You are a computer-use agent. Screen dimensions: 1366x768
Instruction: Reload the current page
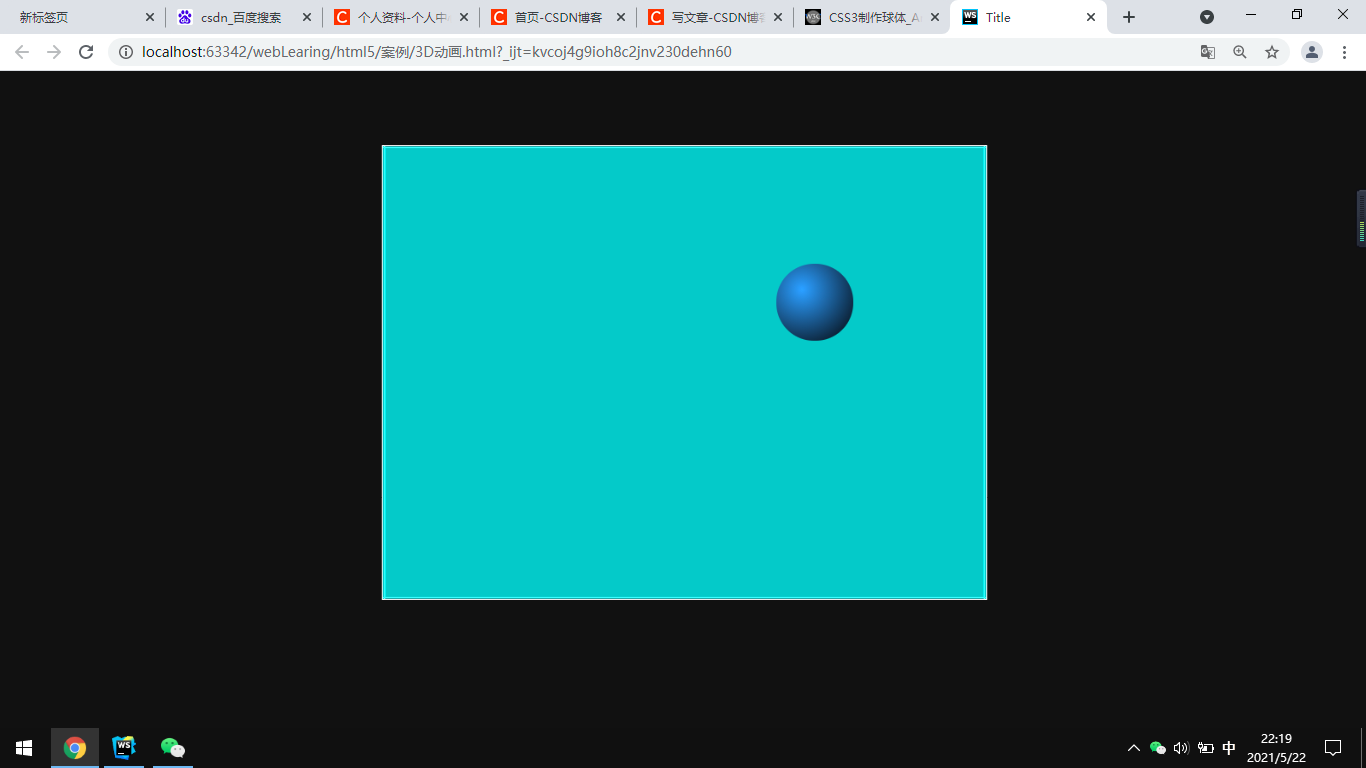click(x=86, y=52)
